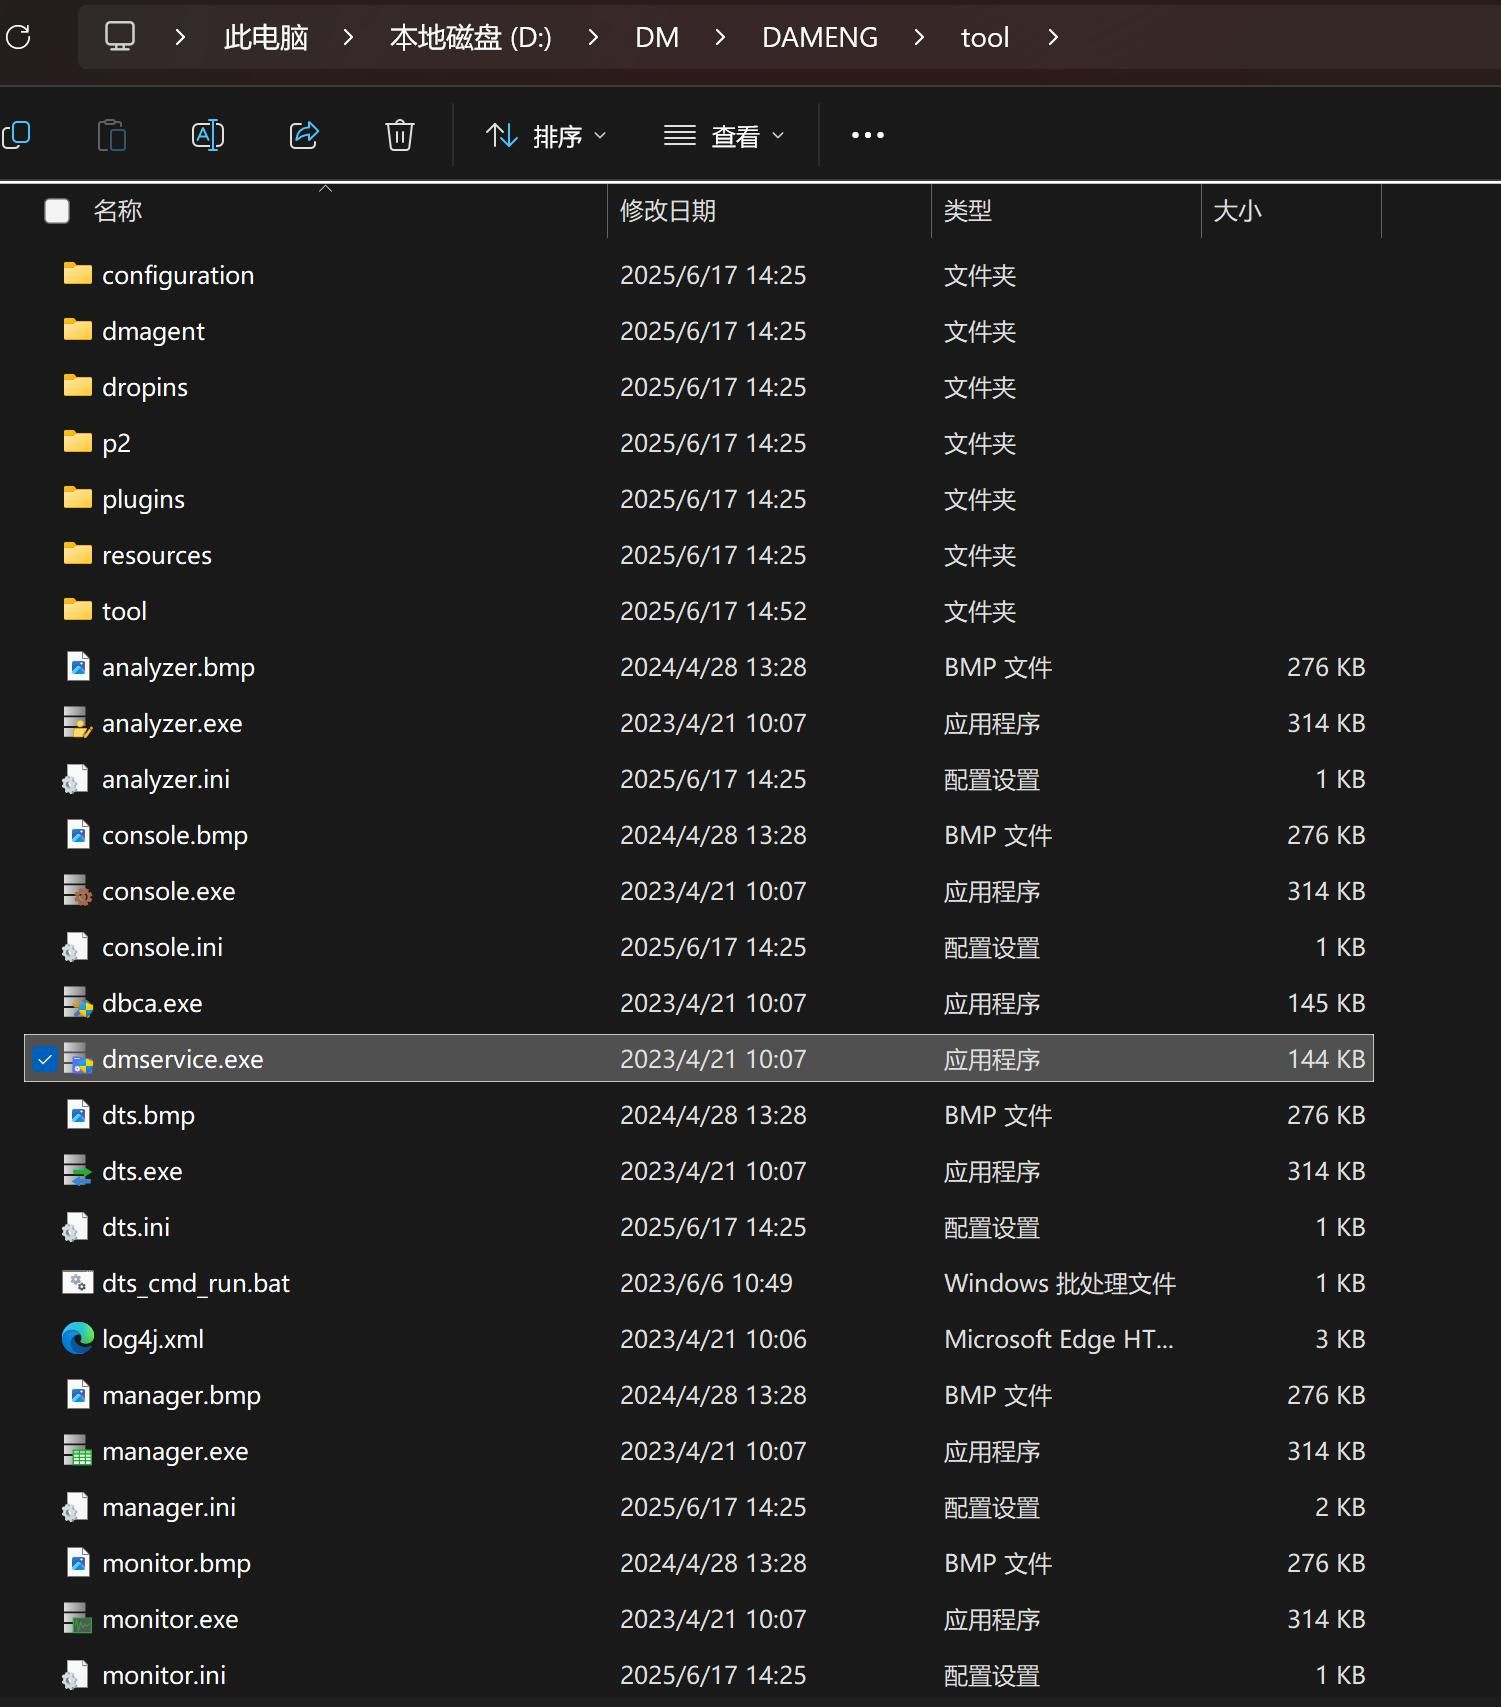Viewport: 1501px width, 1707px height.
Task: Open the 排序 sort dropdown
Action: click(x=546, y=135)
